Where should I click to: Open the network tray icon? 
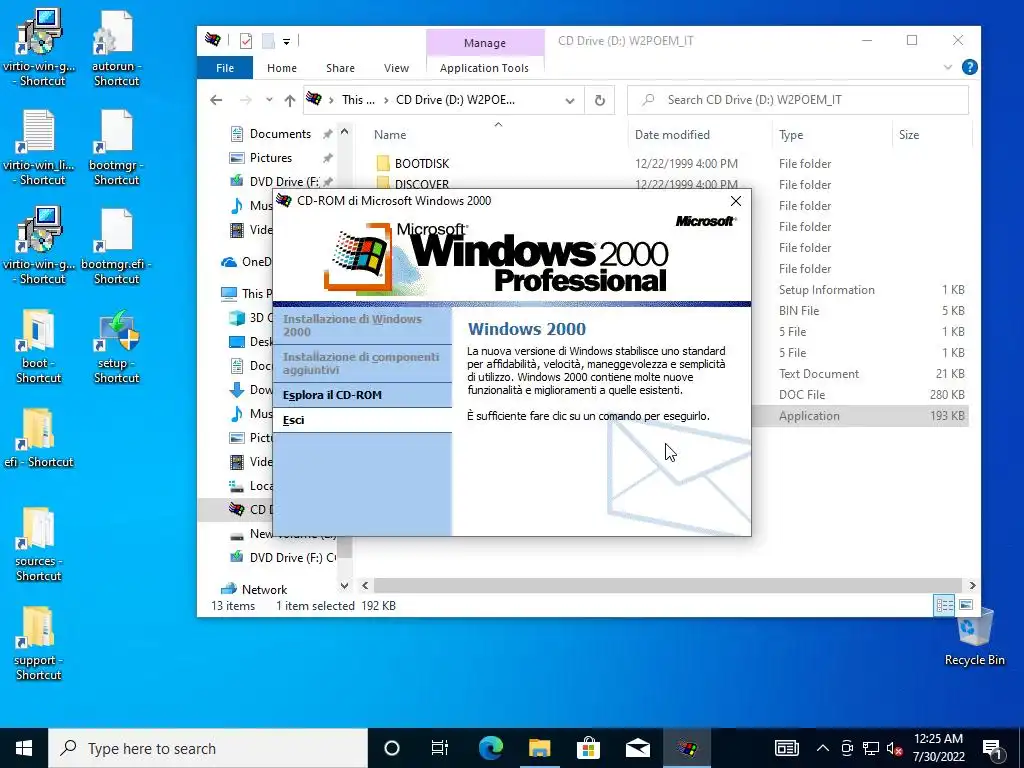click(871, 748)
